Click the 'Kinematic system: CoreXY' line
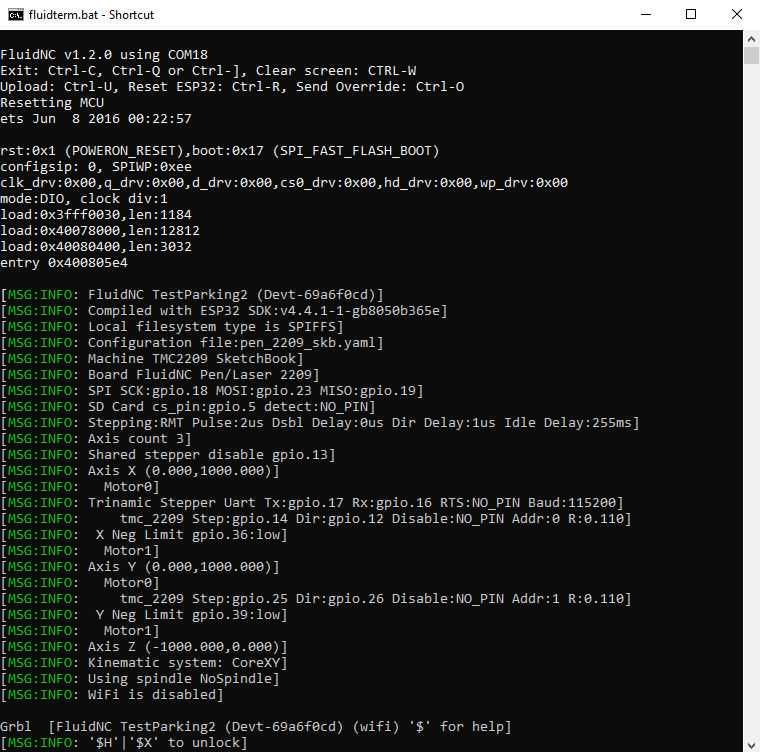Viewport: 760px width, 752px height. tap(144, 663)
